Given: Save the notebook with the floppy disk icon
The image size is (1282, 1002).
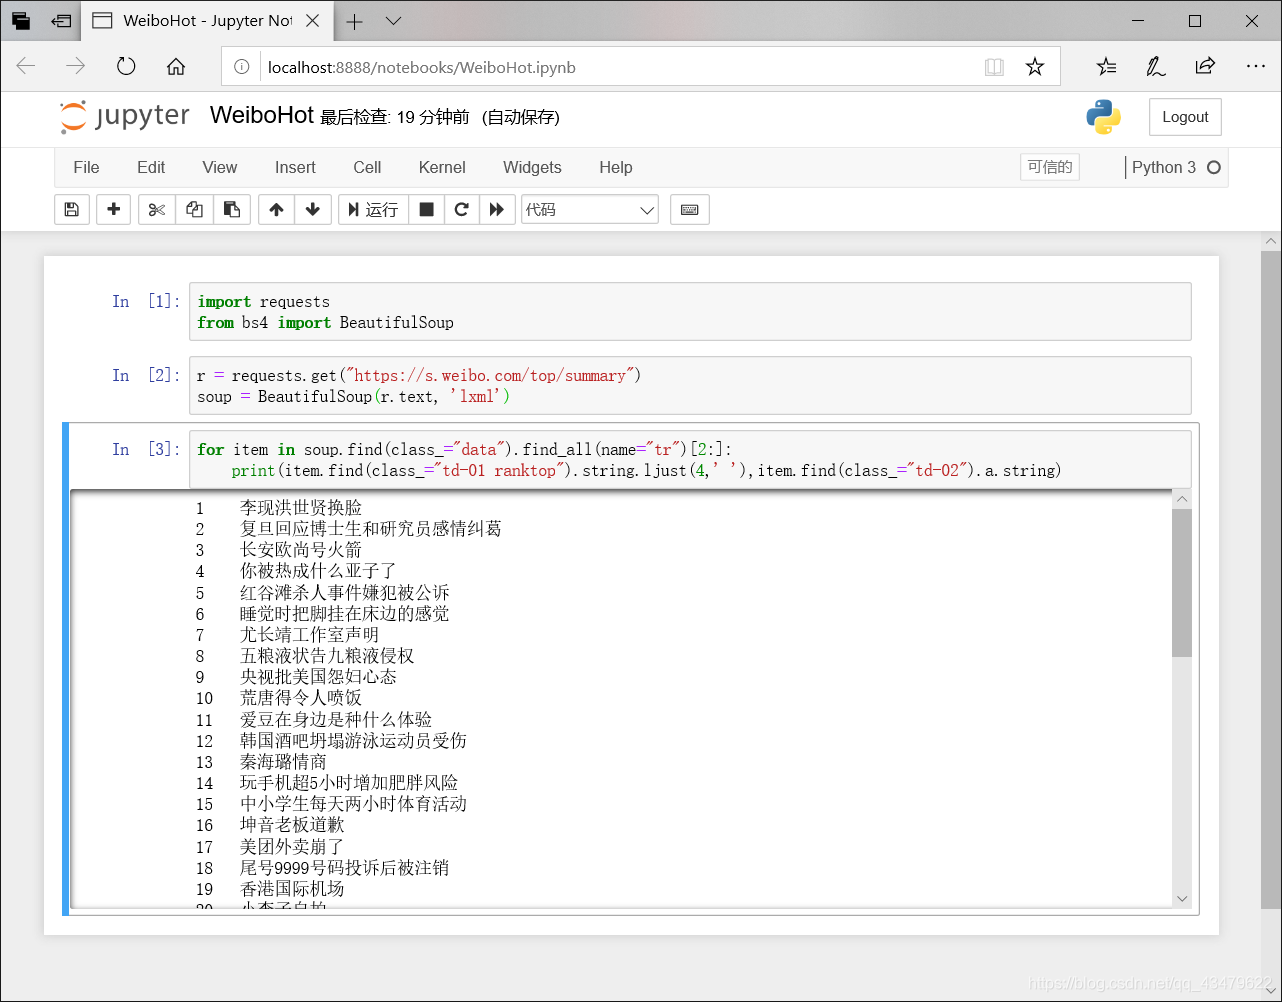Looking at the screenshot, I should pyautogui.click(x=71, y=209).
